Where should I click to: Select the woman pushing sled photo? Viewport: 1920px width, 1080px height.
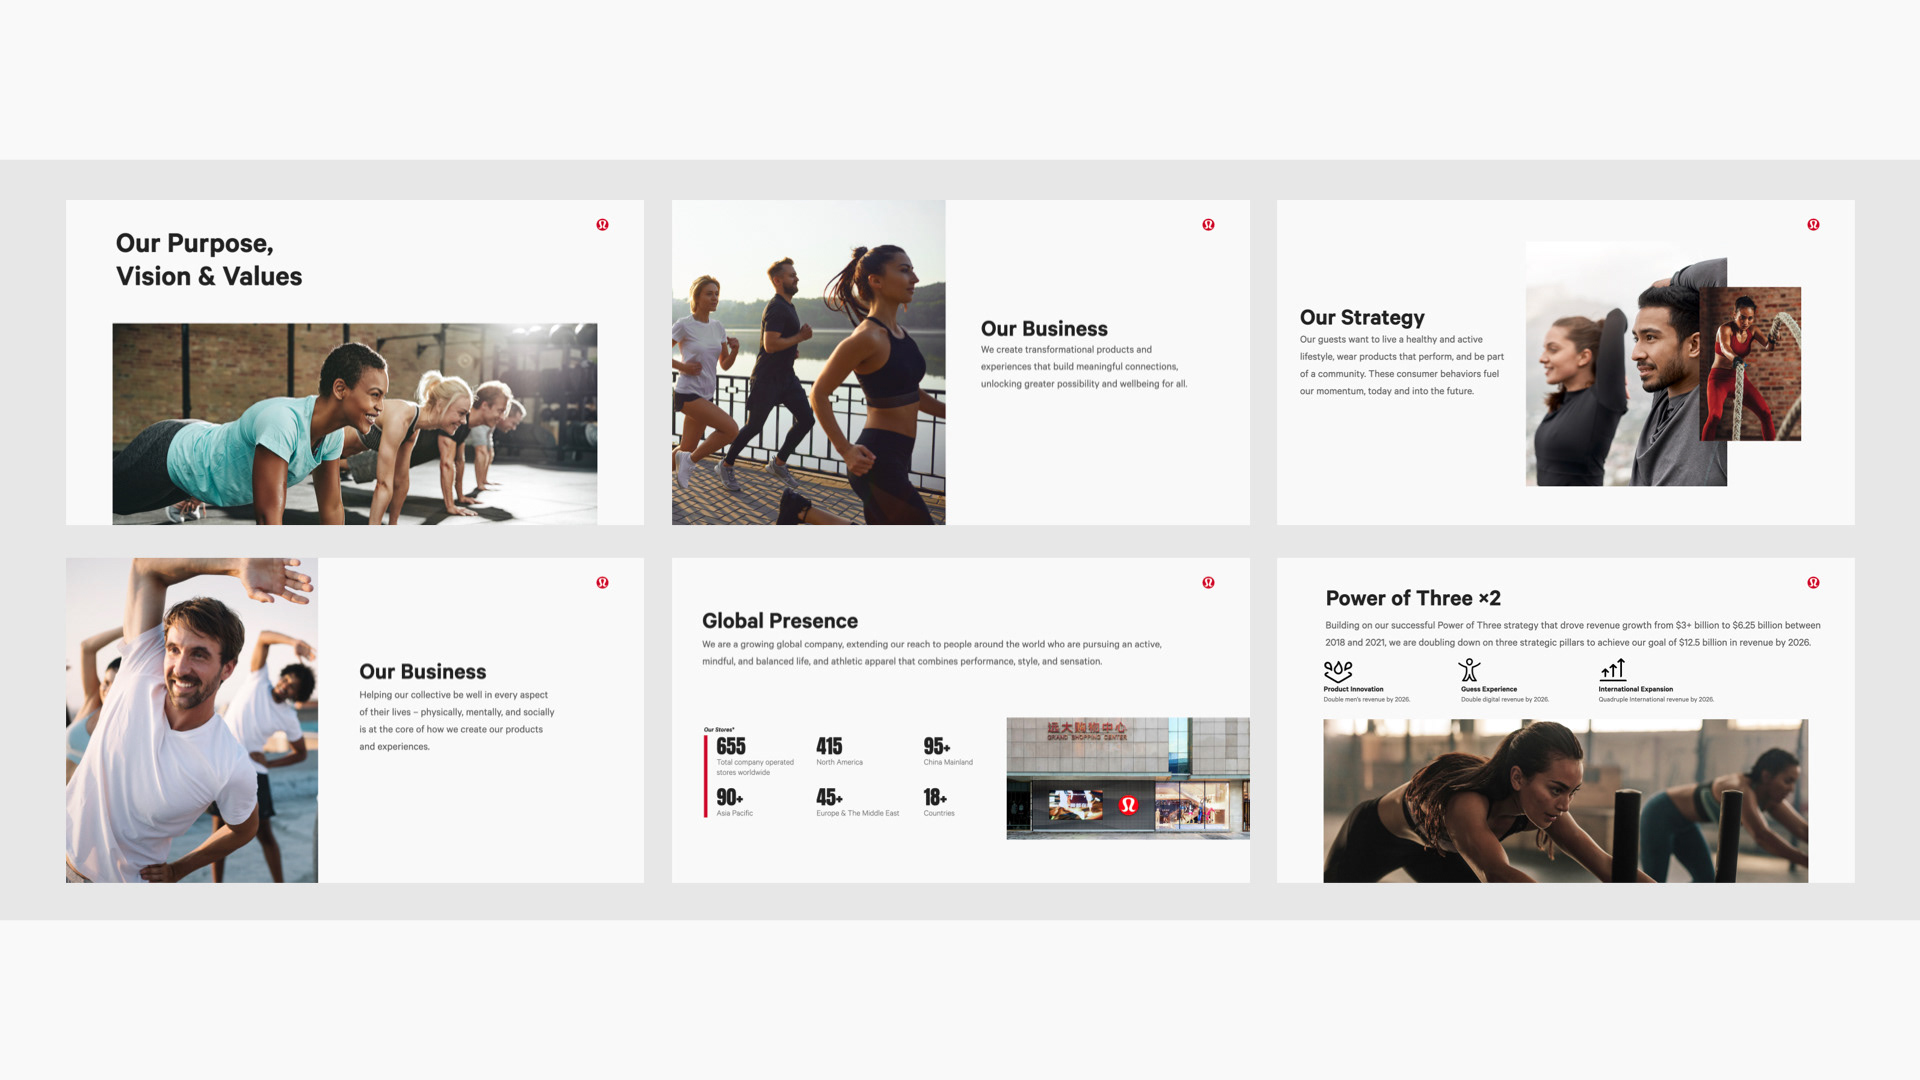point(1565,800)
